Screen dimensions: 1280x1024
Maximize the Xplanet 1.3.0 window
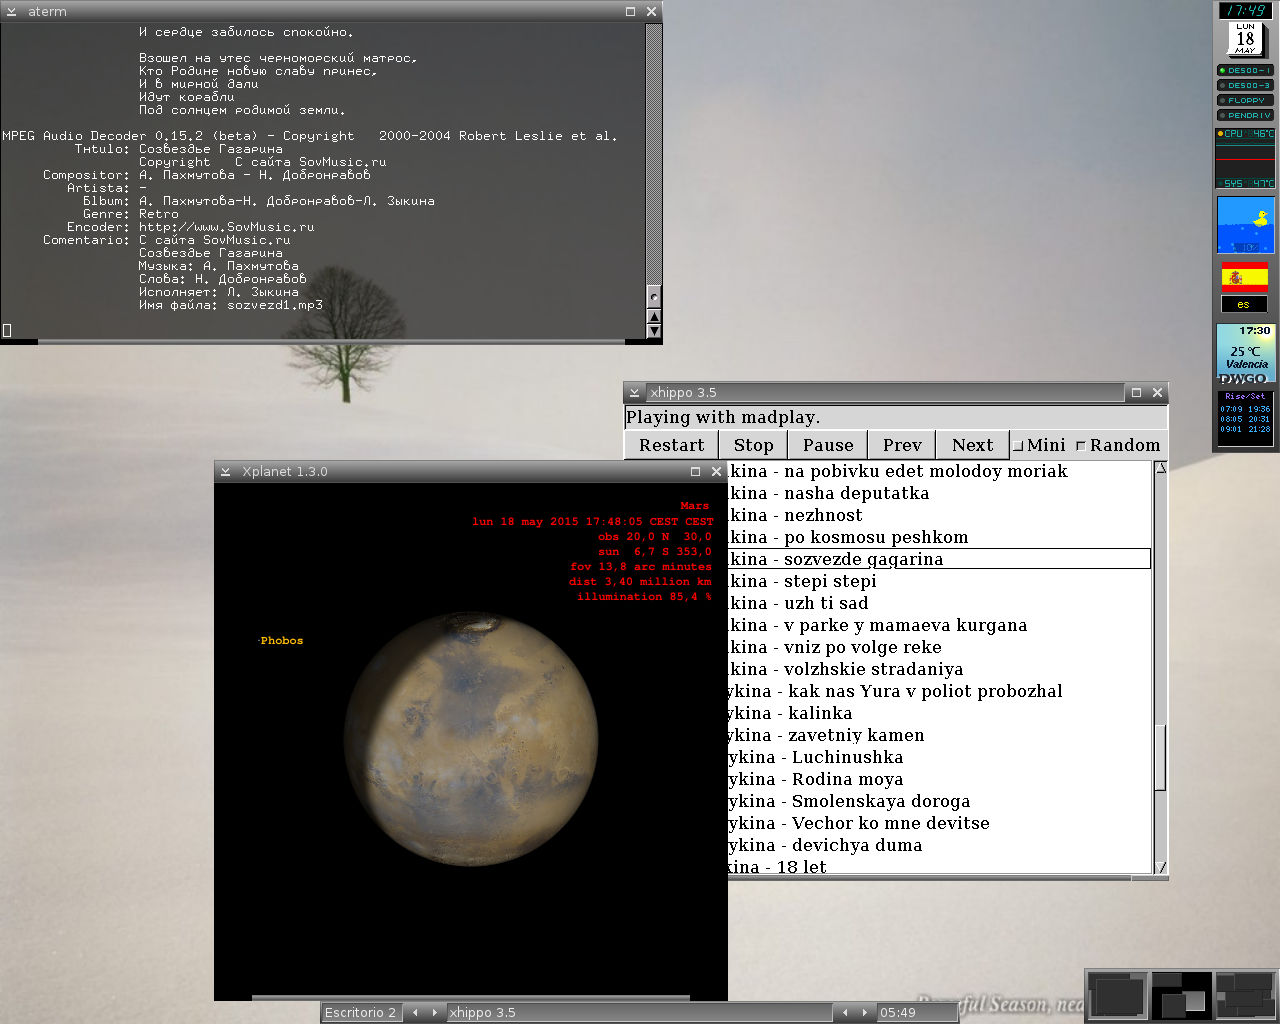tap(695, 472)
